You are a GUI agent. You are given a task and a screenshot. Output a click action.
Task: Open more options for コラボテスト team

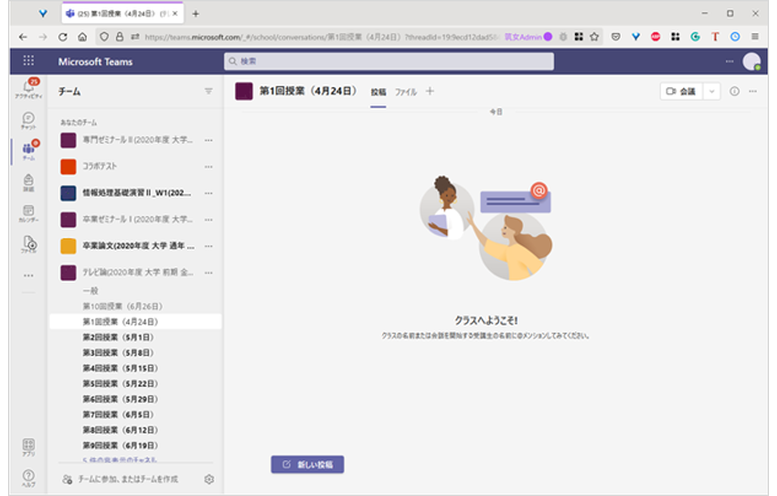[x=209, y=166]
